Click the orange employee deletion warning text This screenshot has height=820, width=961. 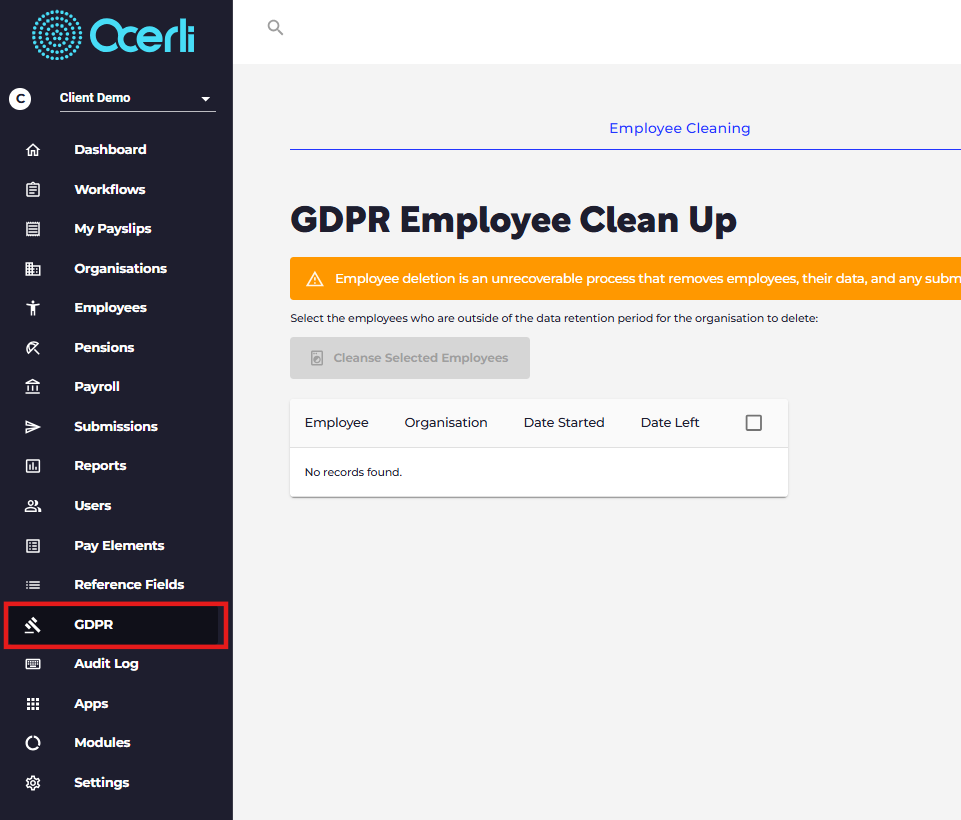(x=648, y=279)
